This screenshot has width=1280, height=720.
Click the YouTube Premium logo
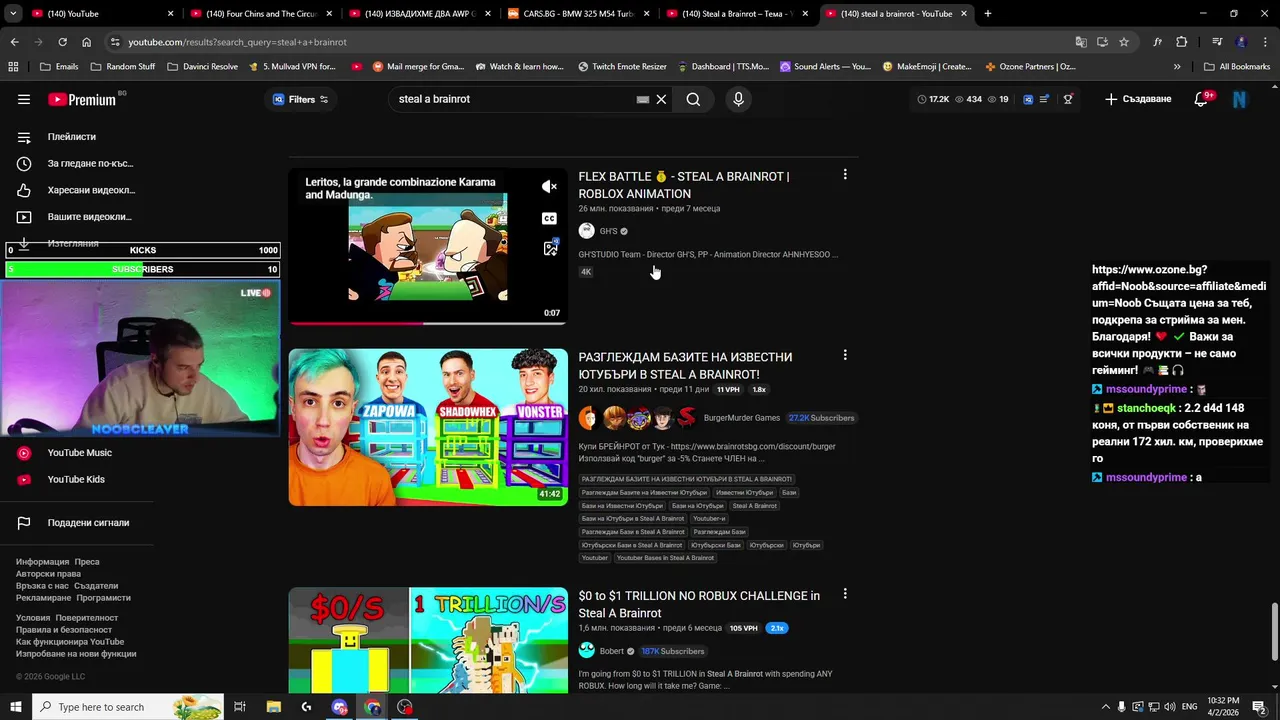click(82, 99)
